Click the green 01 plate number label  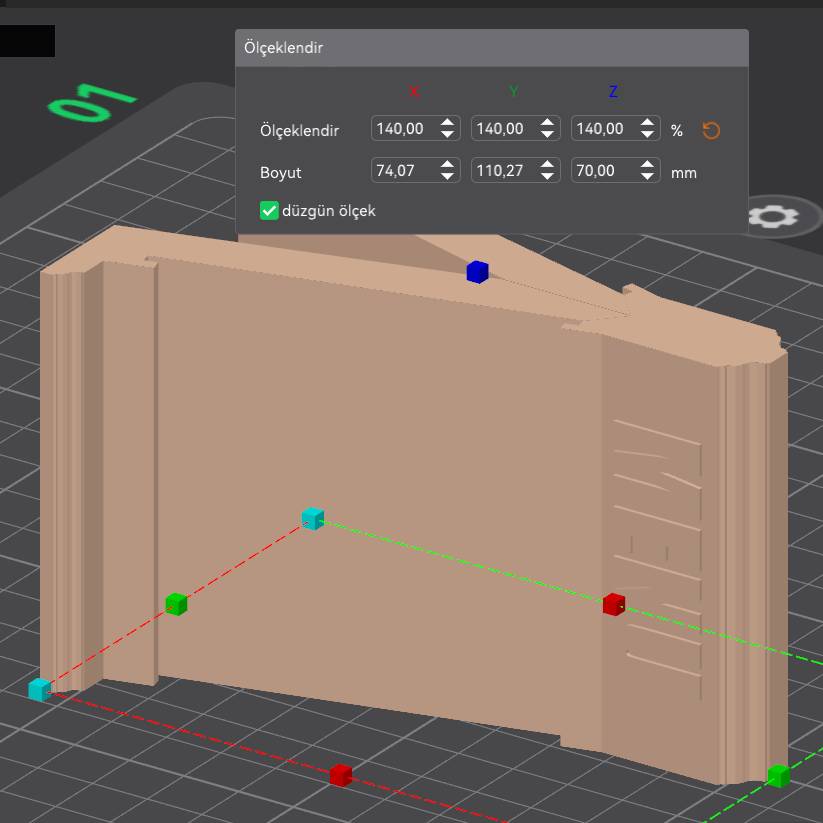click(92, 102)
